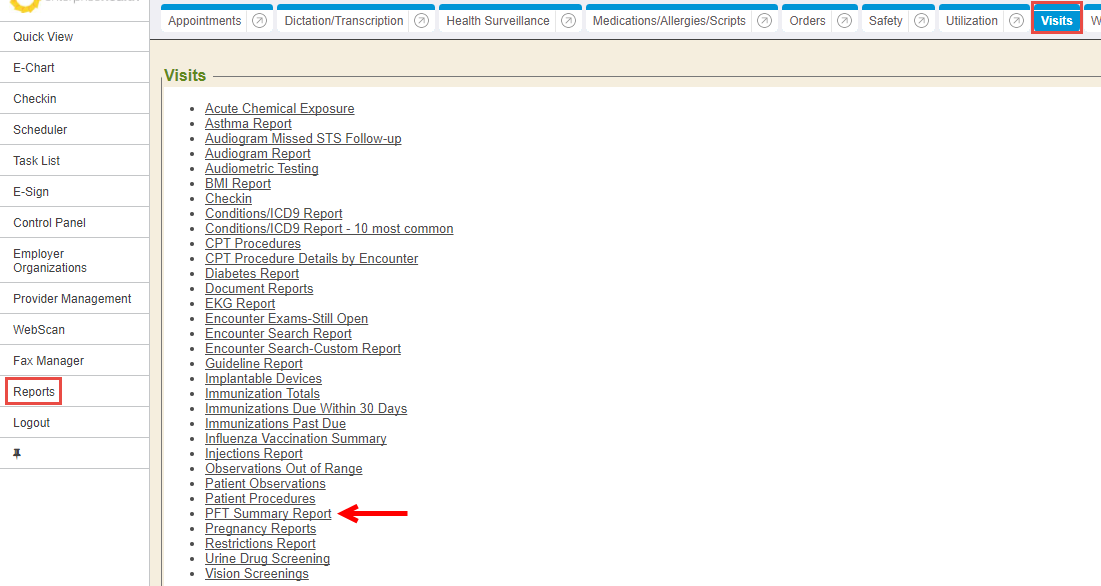The image size is (1101, 586).
Task: Toggle the sidebar pin icon
Action: coord(17,454)
